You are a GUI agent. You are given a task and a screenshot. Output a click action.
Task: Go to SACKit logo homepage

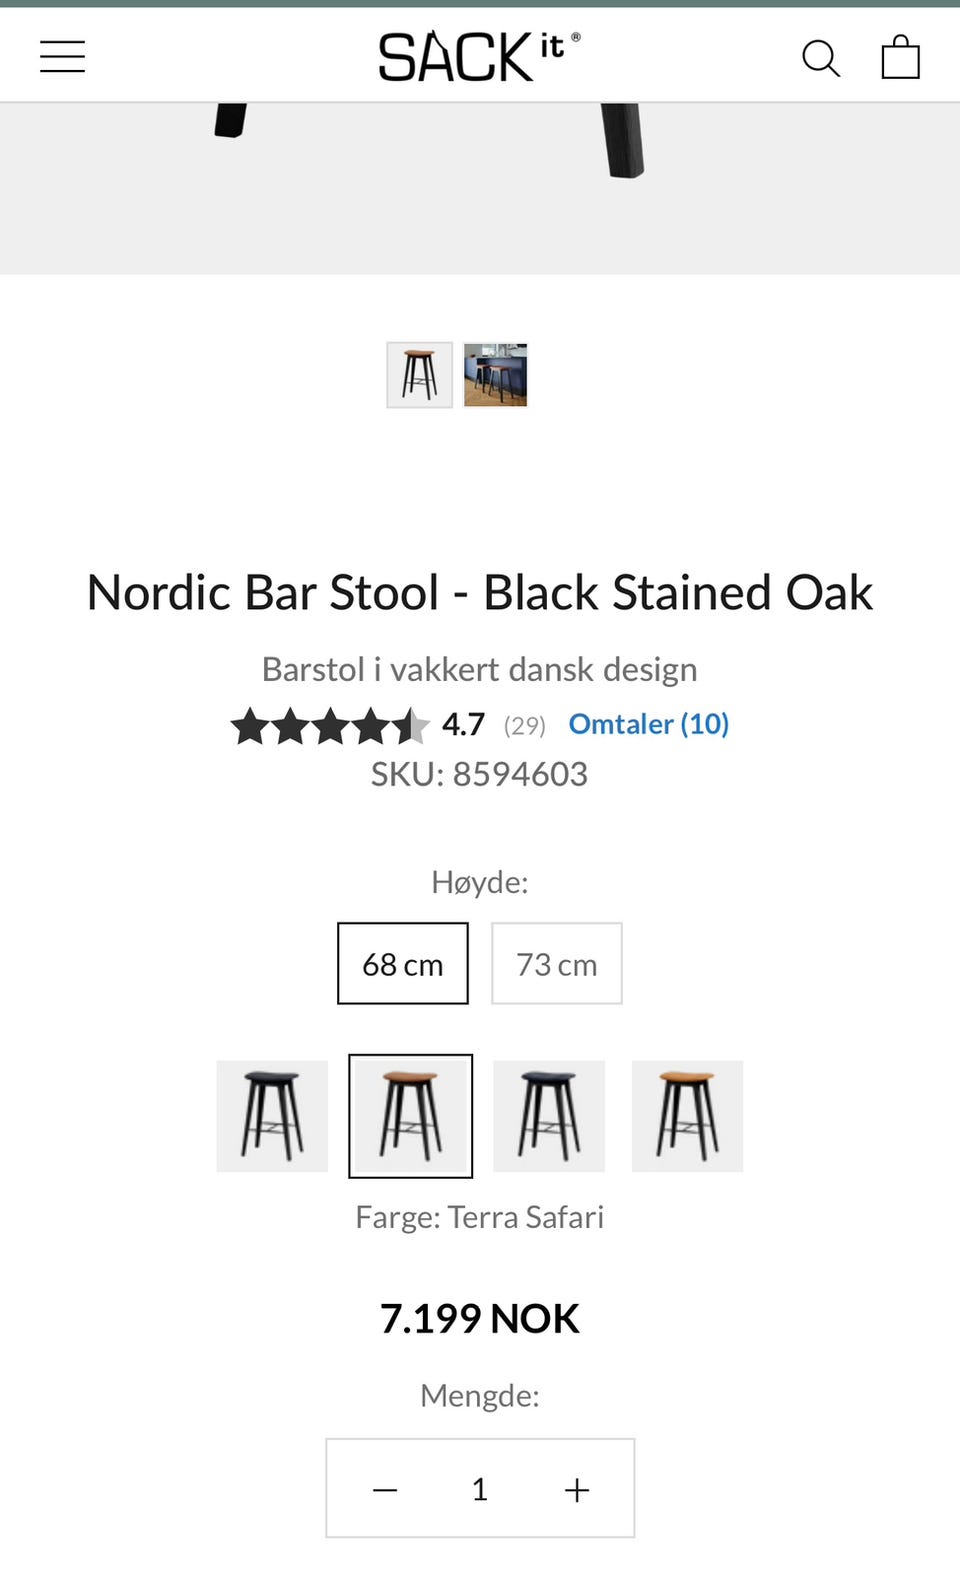[x=479, y=57]
